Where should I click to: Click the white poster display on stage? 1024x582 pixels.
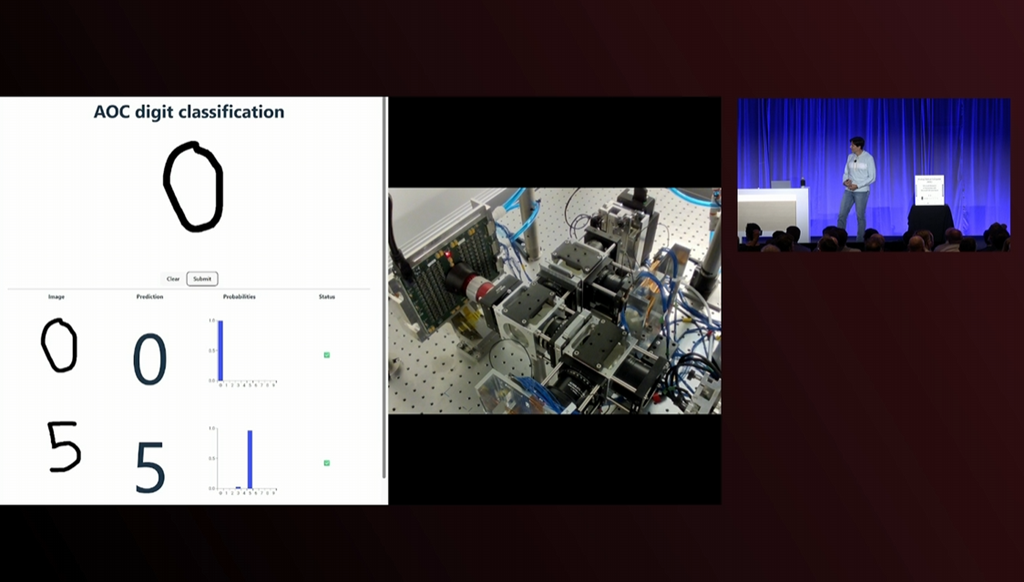929,189
